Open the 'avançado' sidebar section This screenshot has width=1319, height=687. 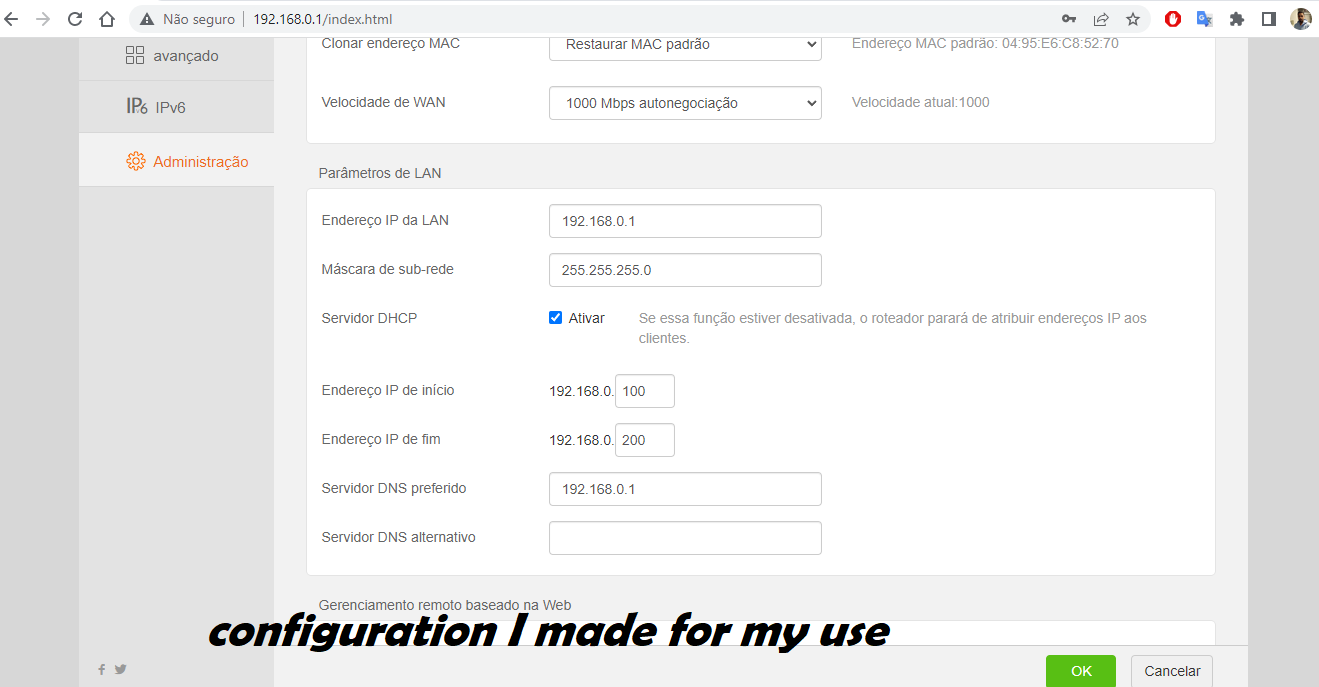point(176,56)
